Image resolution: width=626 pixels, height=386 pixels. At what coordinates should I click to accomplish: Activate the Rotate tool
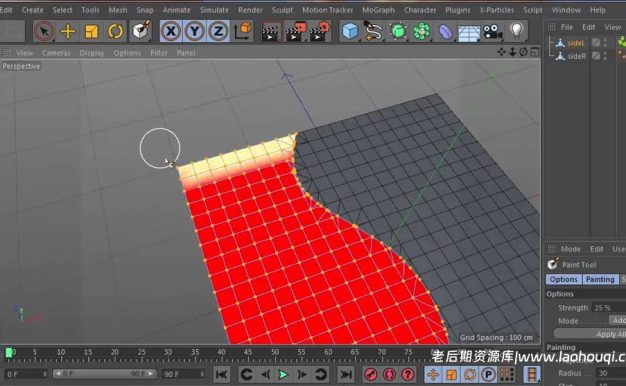[x=115, y=31]
